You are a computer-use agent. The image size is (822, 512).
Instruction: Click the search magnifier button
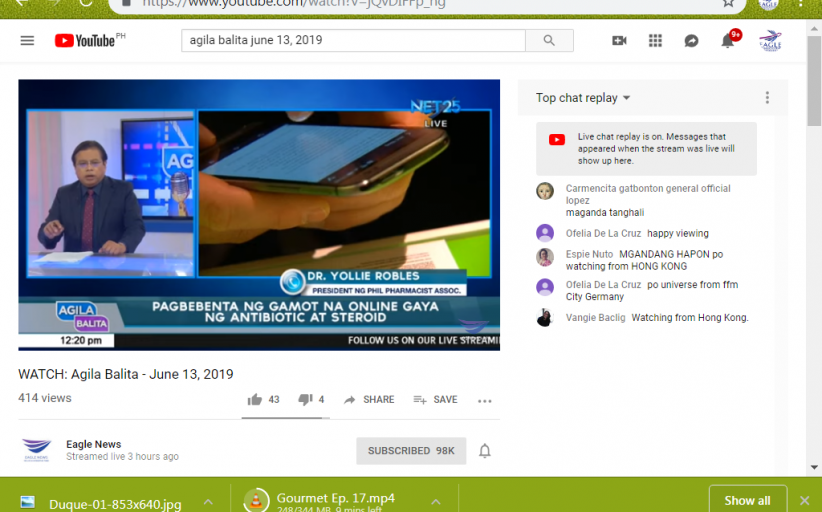pos(549,40)
